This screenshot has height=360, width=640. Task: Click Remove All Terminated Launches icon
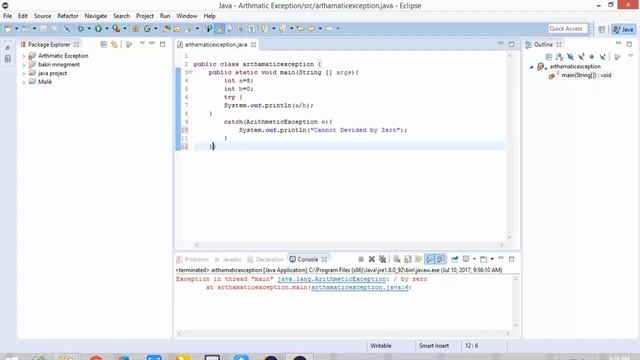click(x=382, y=259)
